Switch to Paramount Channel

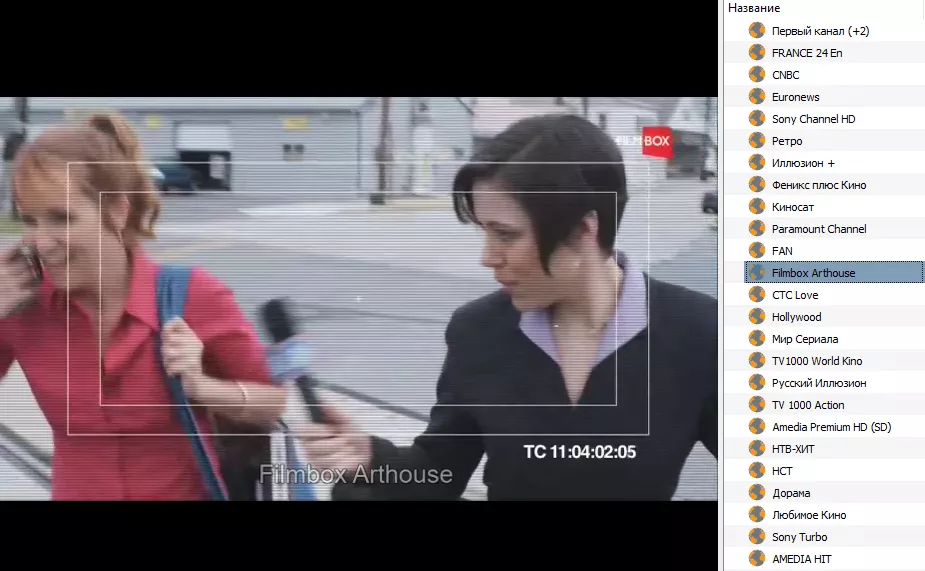coord(819,229)
